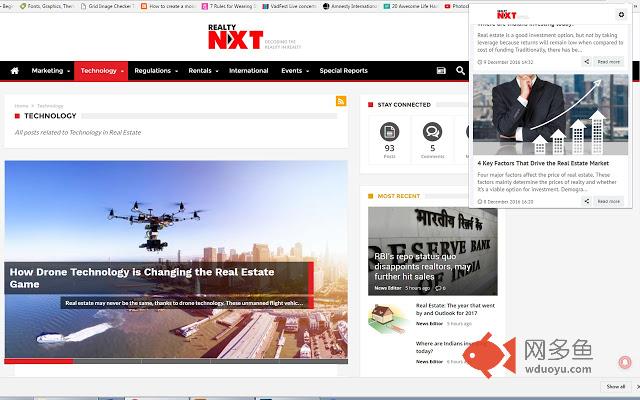Click the red slider progress segment
The image size is (640, 400).
point(39,361)
